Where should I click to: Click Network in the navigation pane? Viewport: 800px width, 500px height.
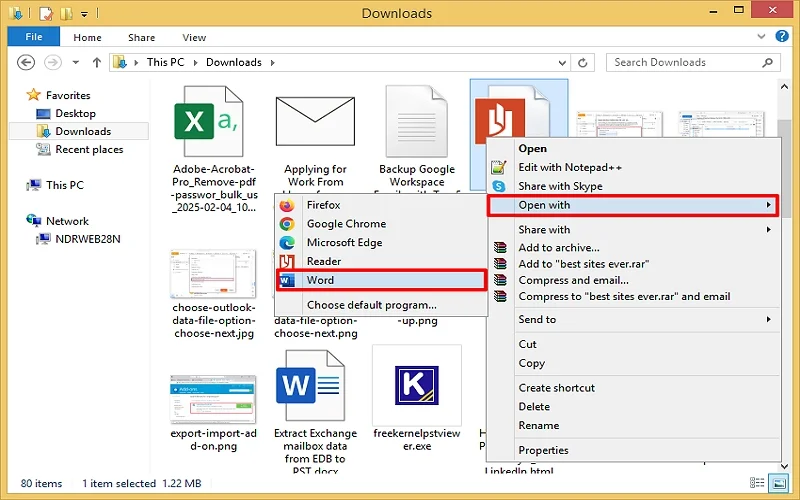(67, 221)
